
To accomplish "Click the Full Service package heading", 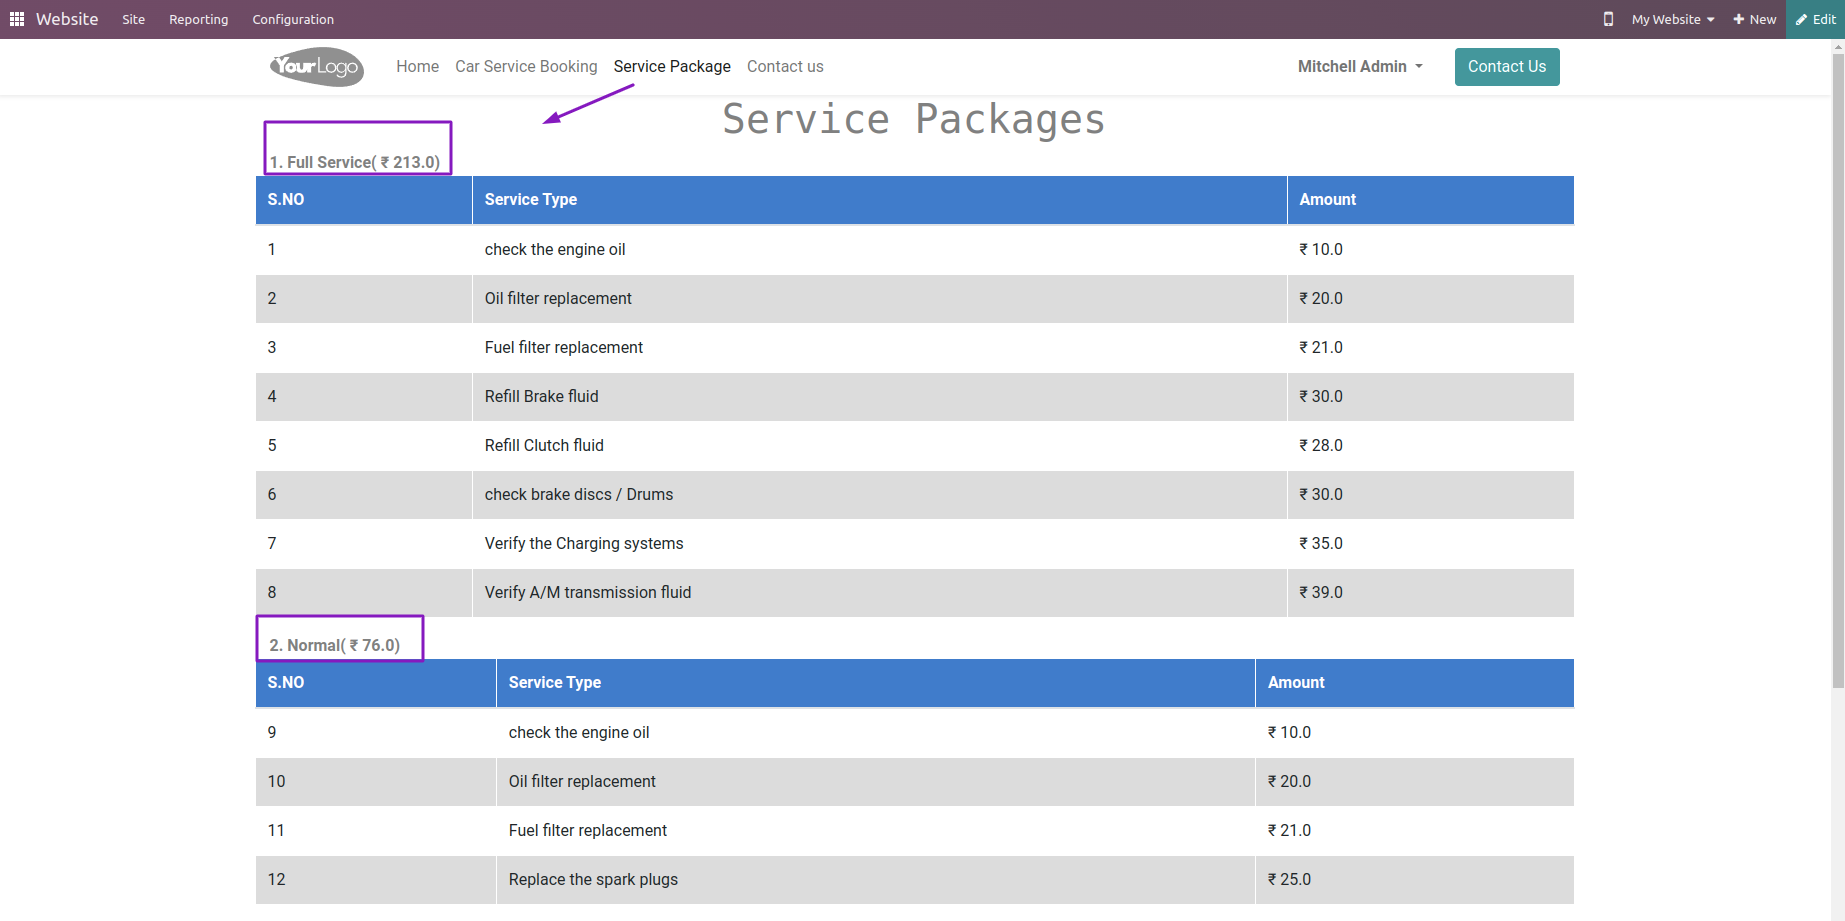I will tap(355, 162).
